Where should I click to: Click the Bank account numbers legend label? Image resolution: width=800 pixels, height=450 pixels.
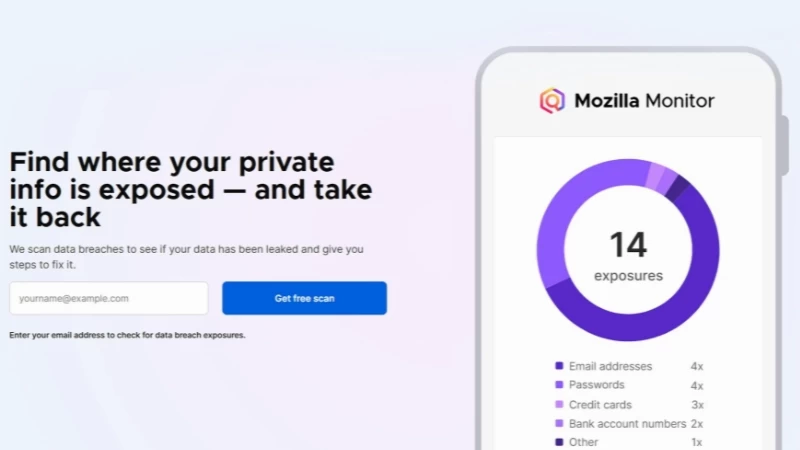pyautogui.click(x=627, y=423)
